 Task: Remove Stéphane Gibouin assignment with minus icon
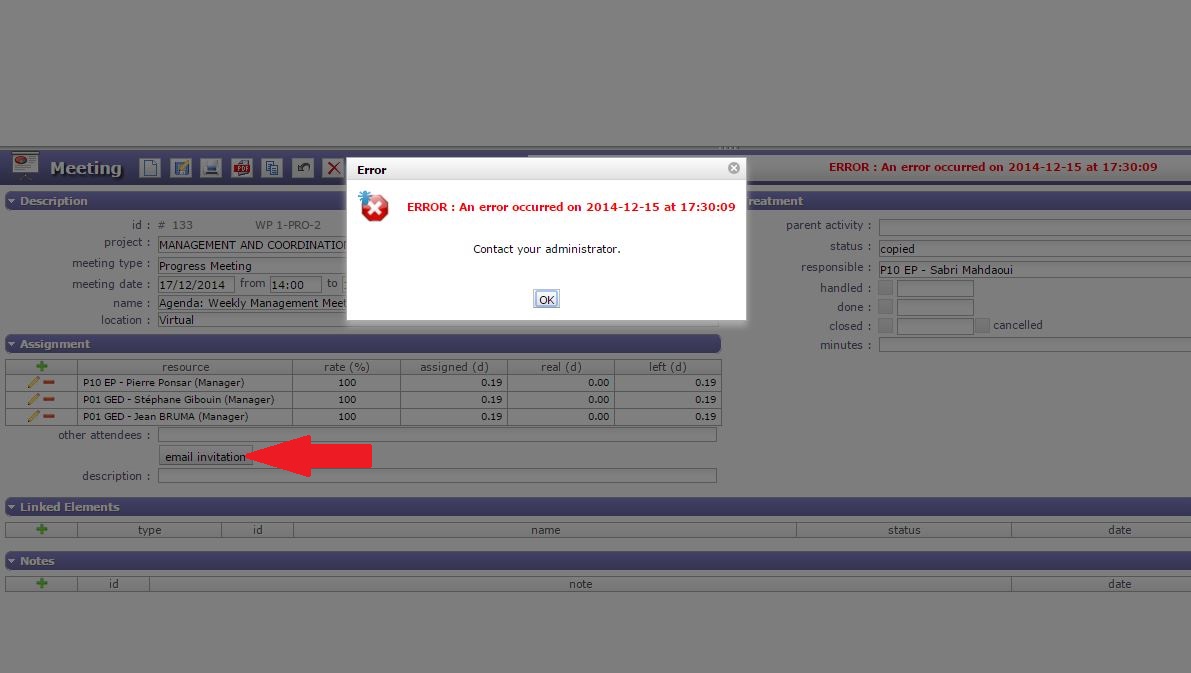pos(49,399)
